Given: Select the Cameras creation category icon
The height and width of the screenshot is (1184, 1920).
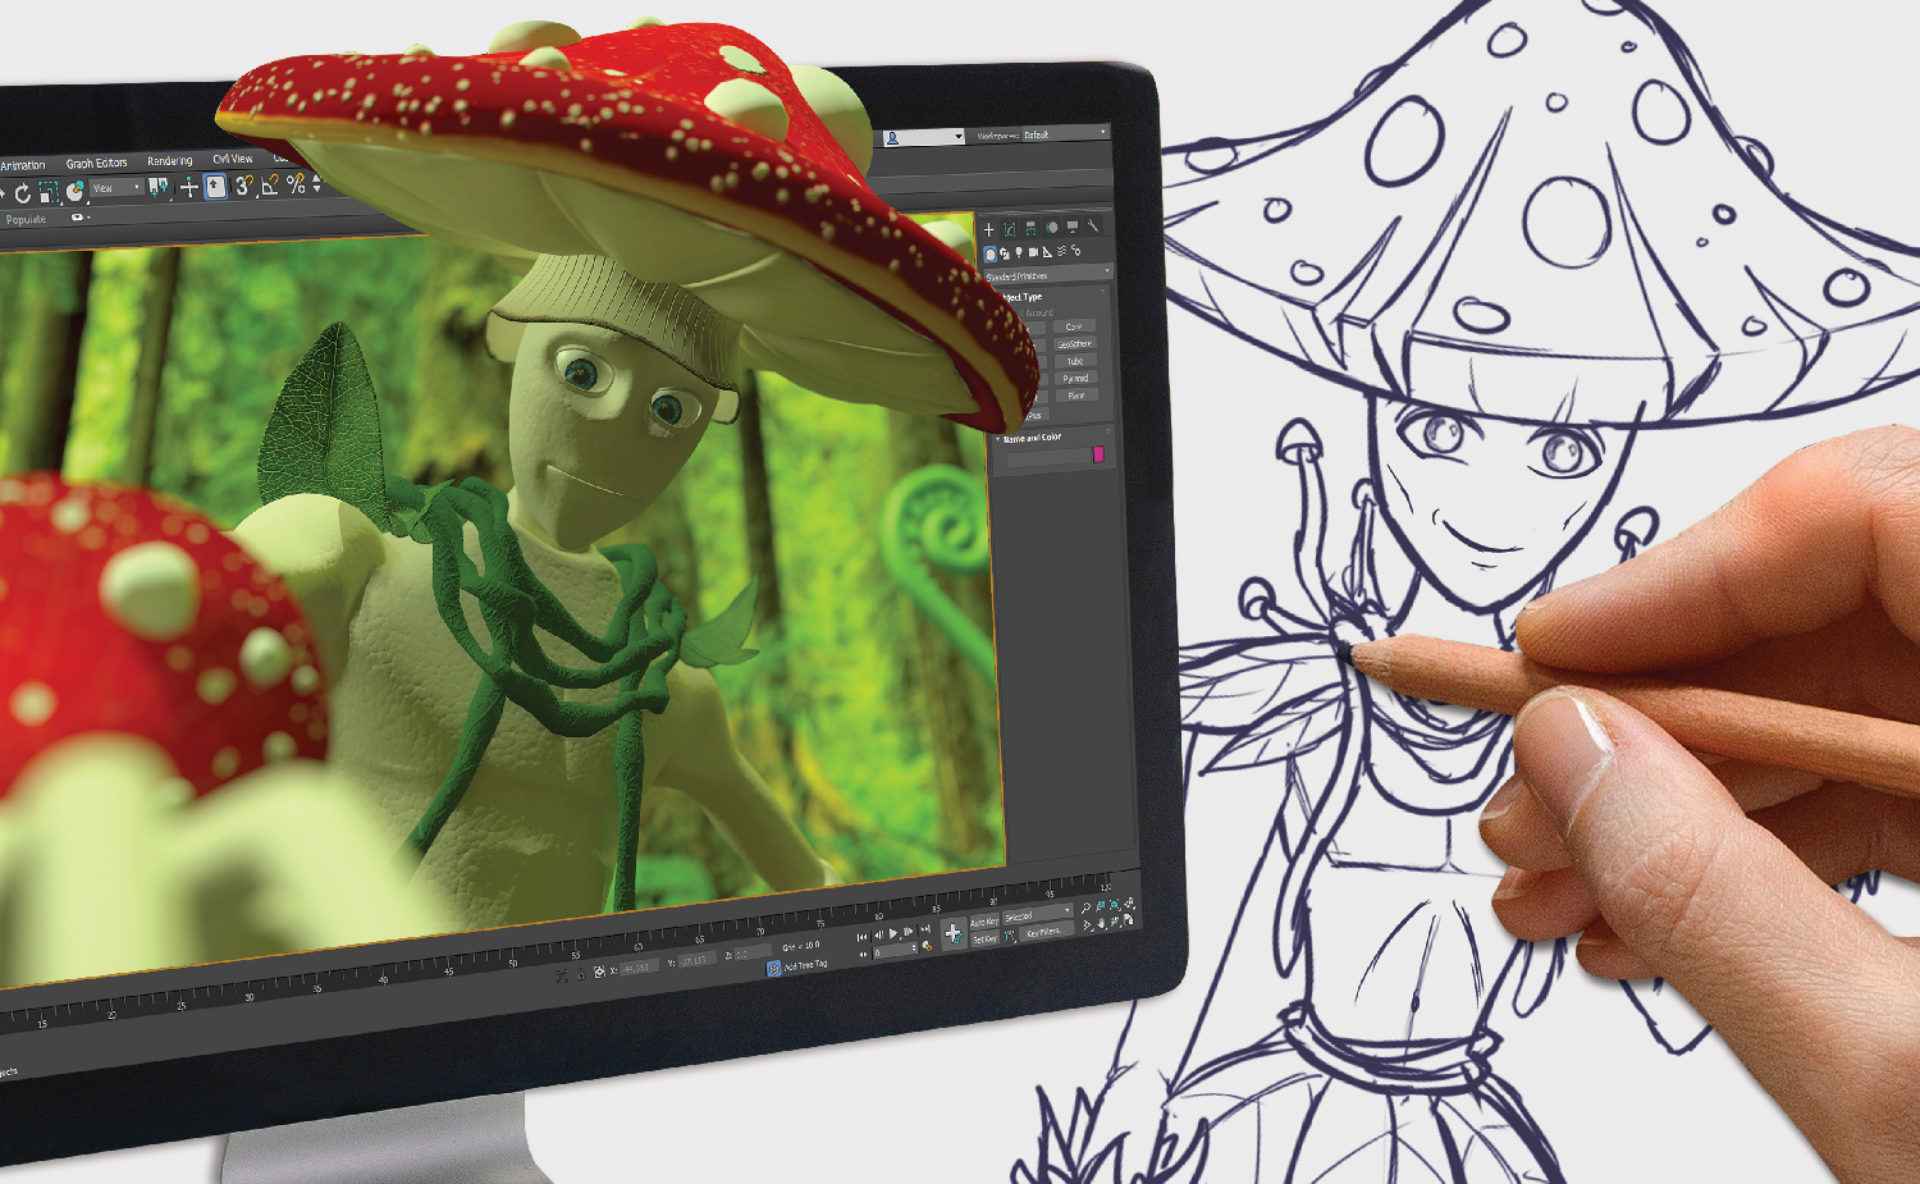Looking at the screenshot, I should pyautogui.click(x=1033, y=254).
